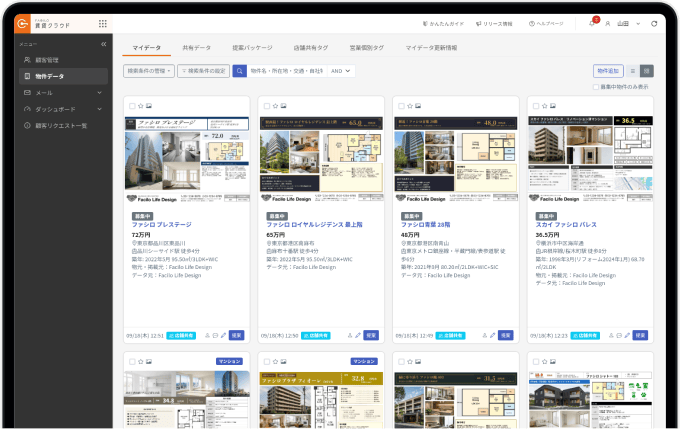680x429 pixels.
Task: Open comment icon on スカイ ファシロ パレス card
Action: point(619,335)
